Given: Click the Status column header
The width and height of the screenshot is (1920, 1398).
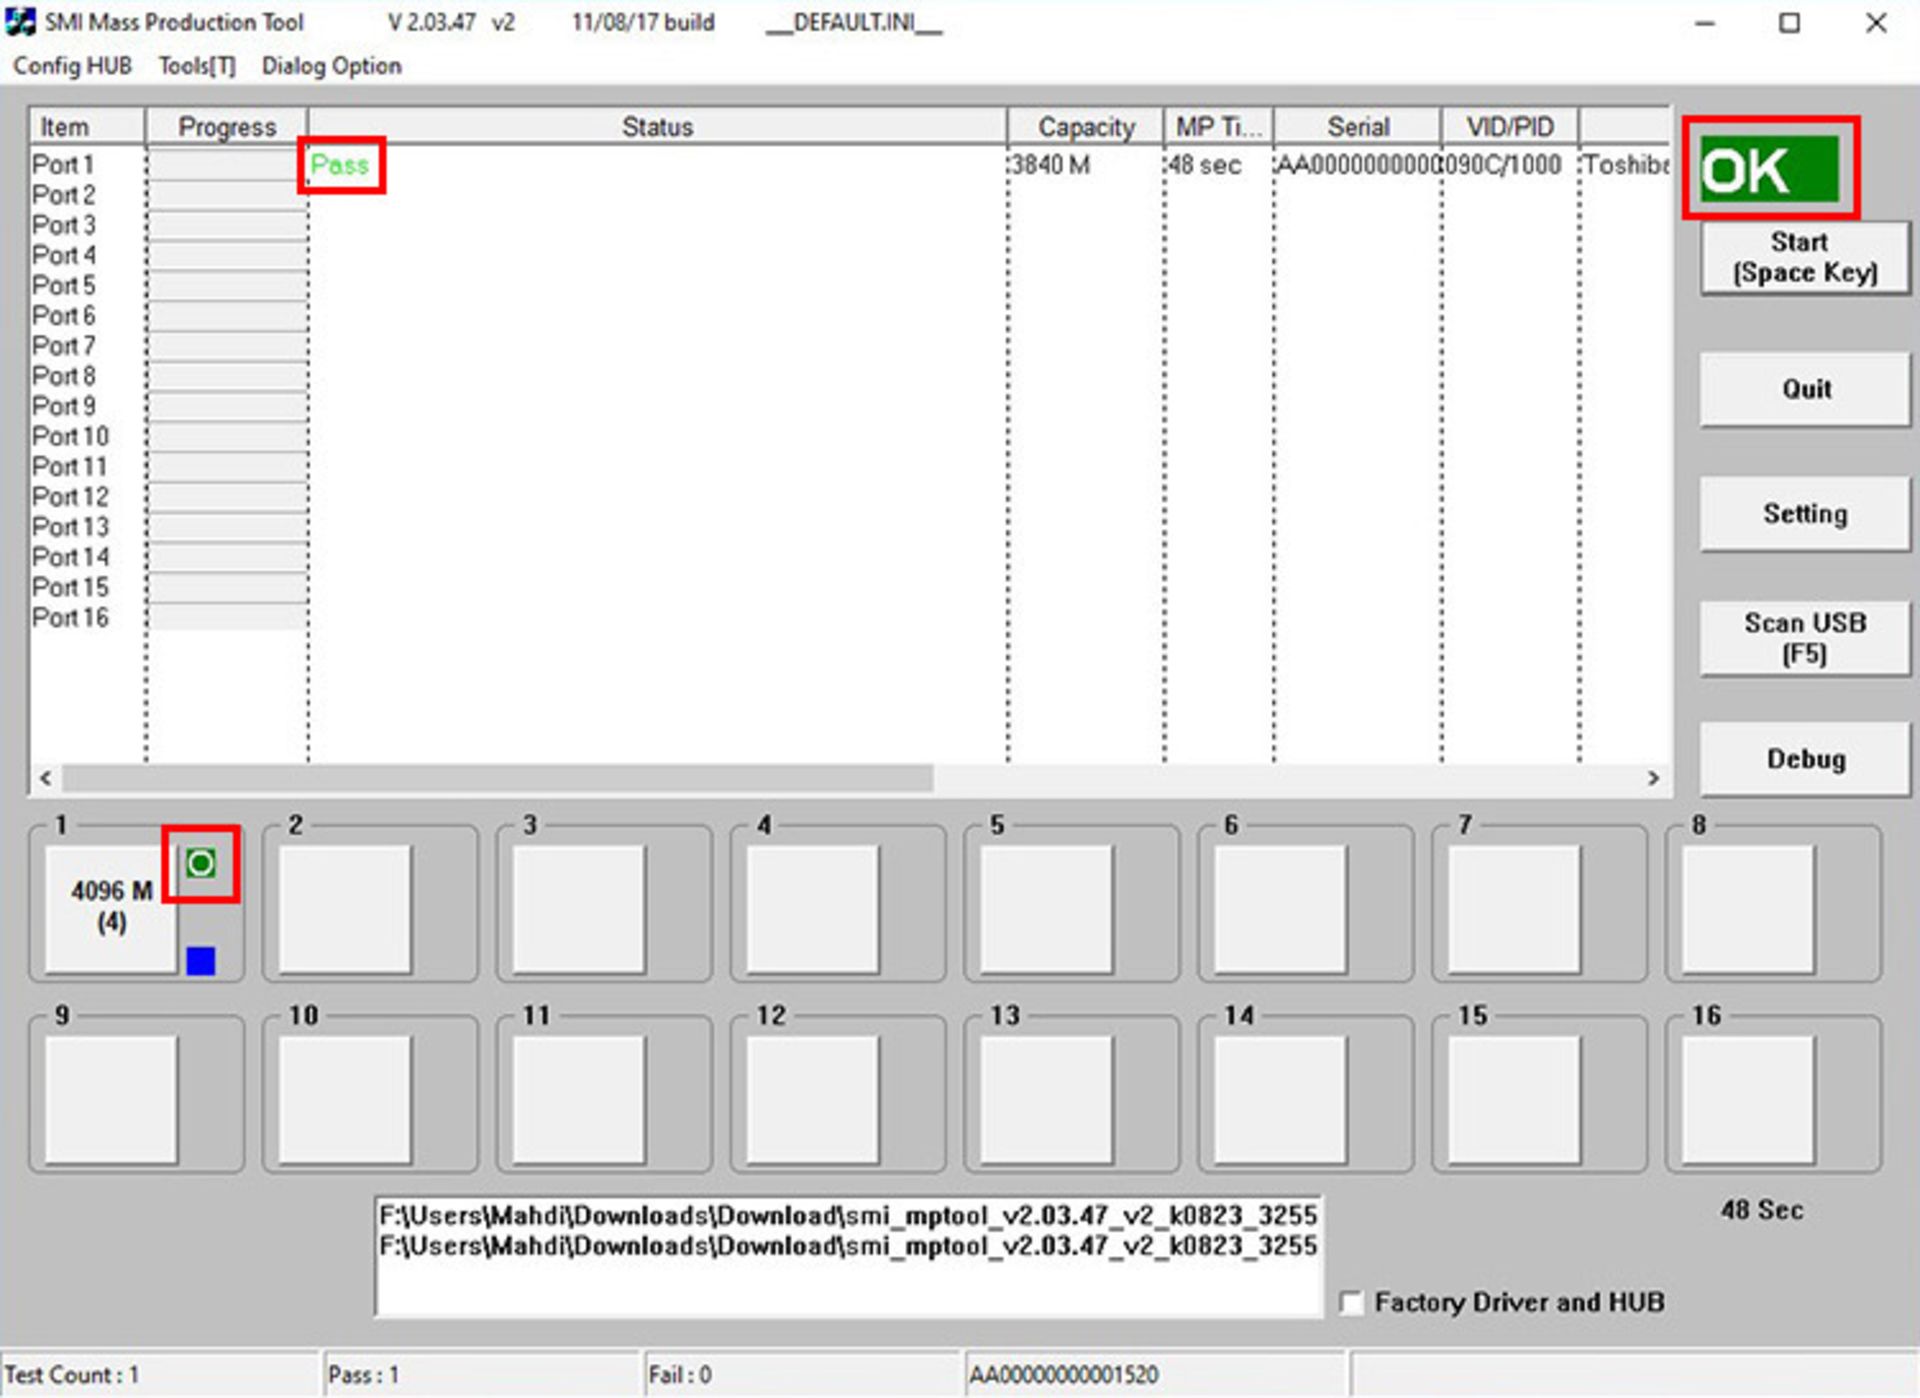Looking at the screenshot, I should [656, 127].
